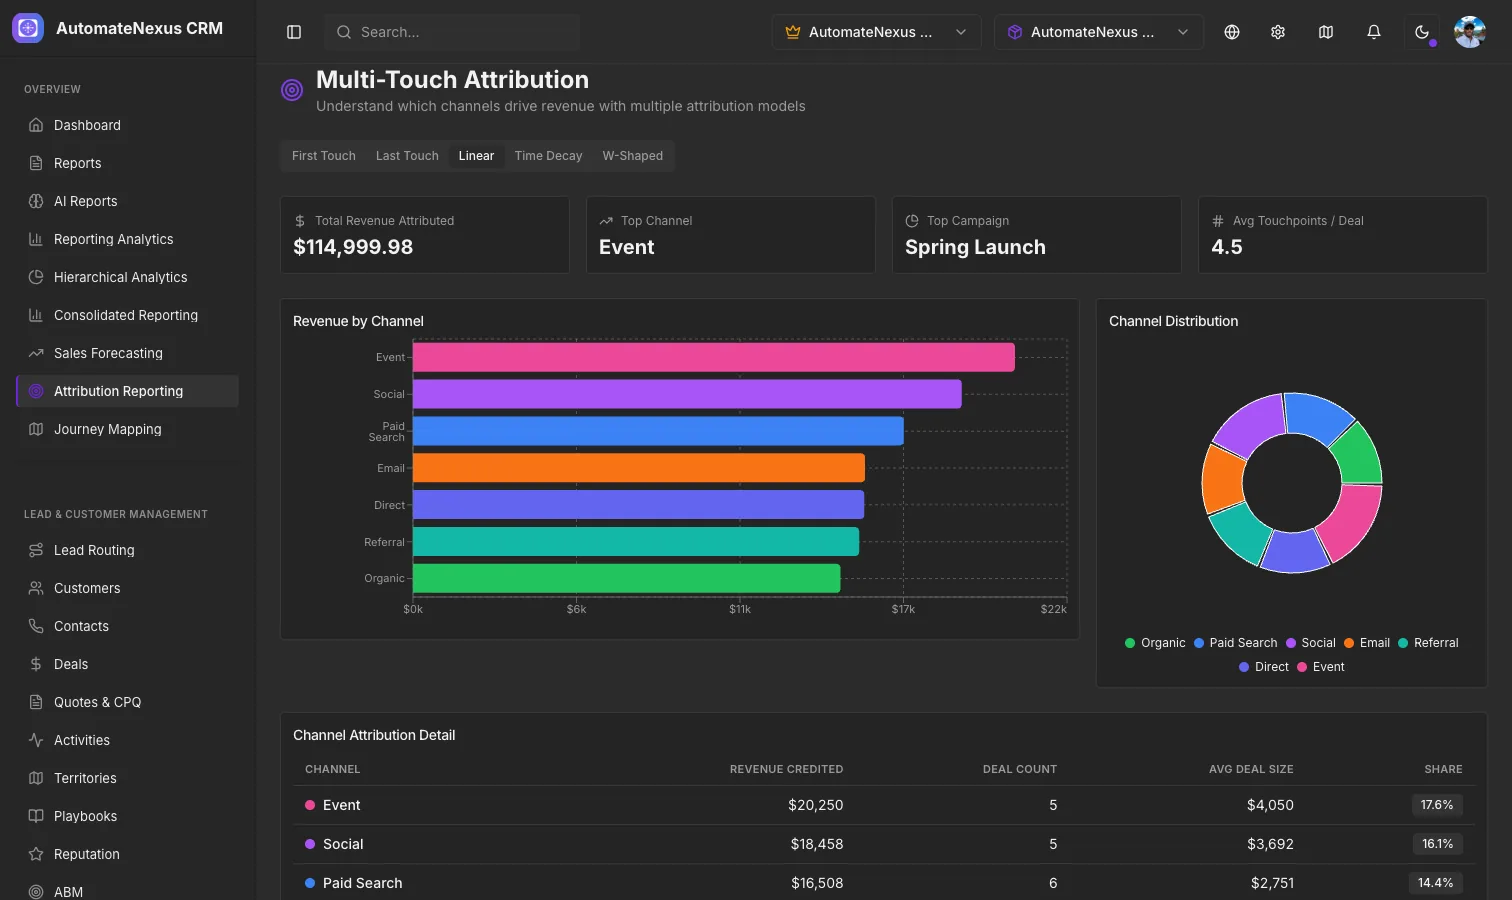Switch to the Time Decay tab
This screenshot has width=1512, height=900.
click(548, 156)
